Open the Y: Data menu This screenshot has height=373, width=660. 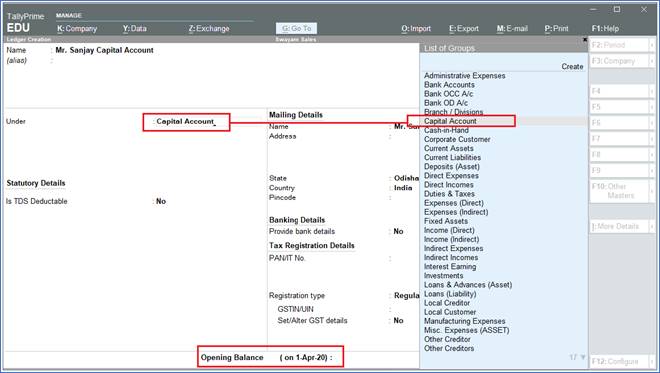click(135, 29)
